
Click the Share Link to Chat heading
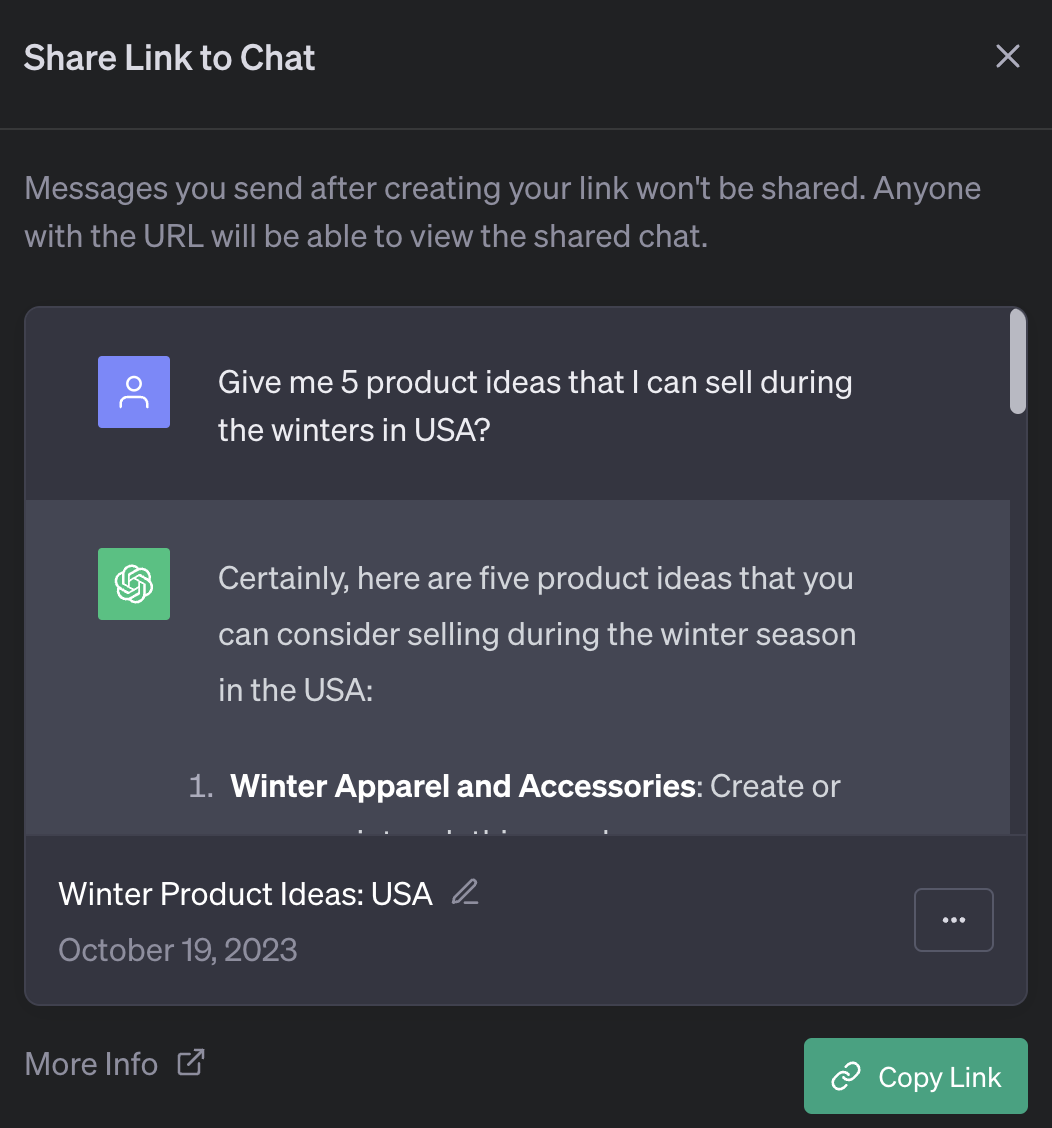pyautogui.click(x=170, y=58)
